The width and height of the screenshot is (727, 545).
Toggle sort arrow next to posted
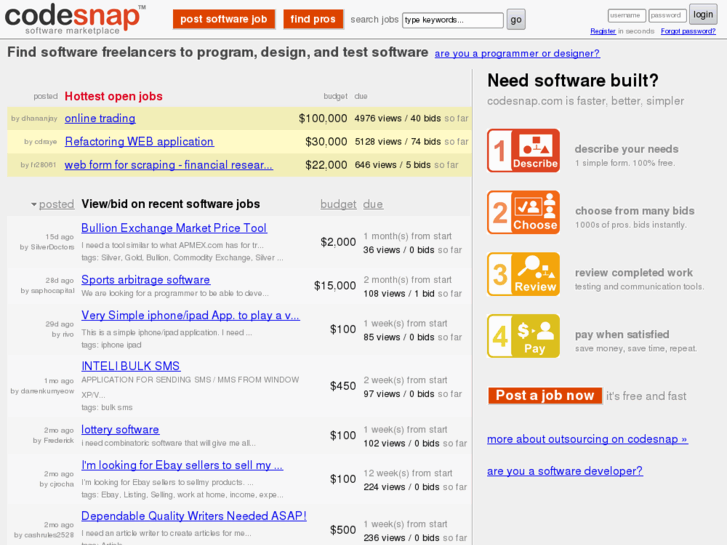pos(34,205)
